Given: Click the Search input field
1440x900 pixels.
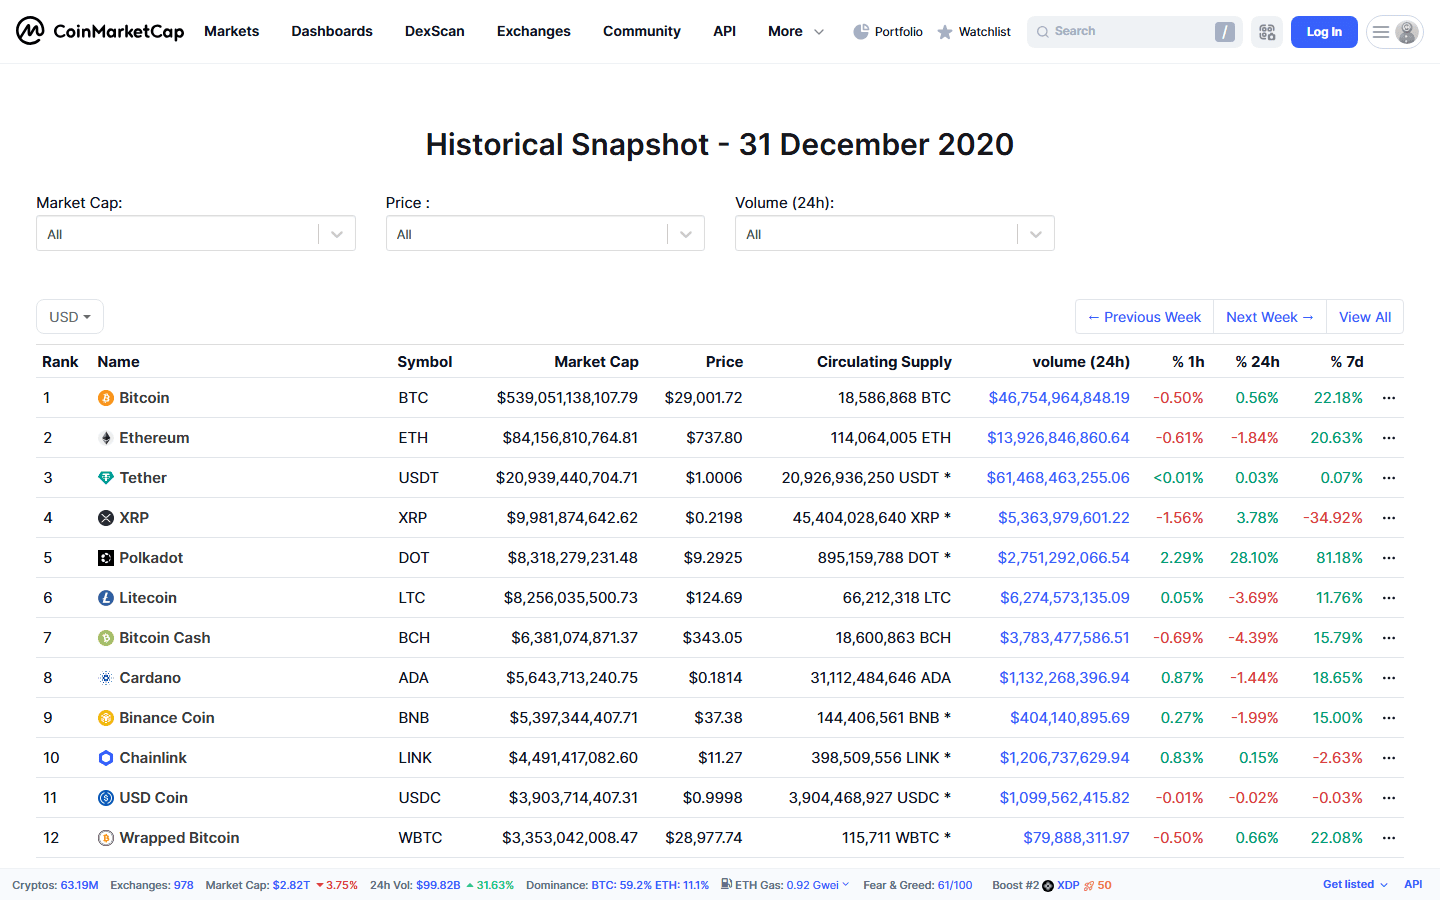Looking at the screenshot, I should [x=1135, y=32].
